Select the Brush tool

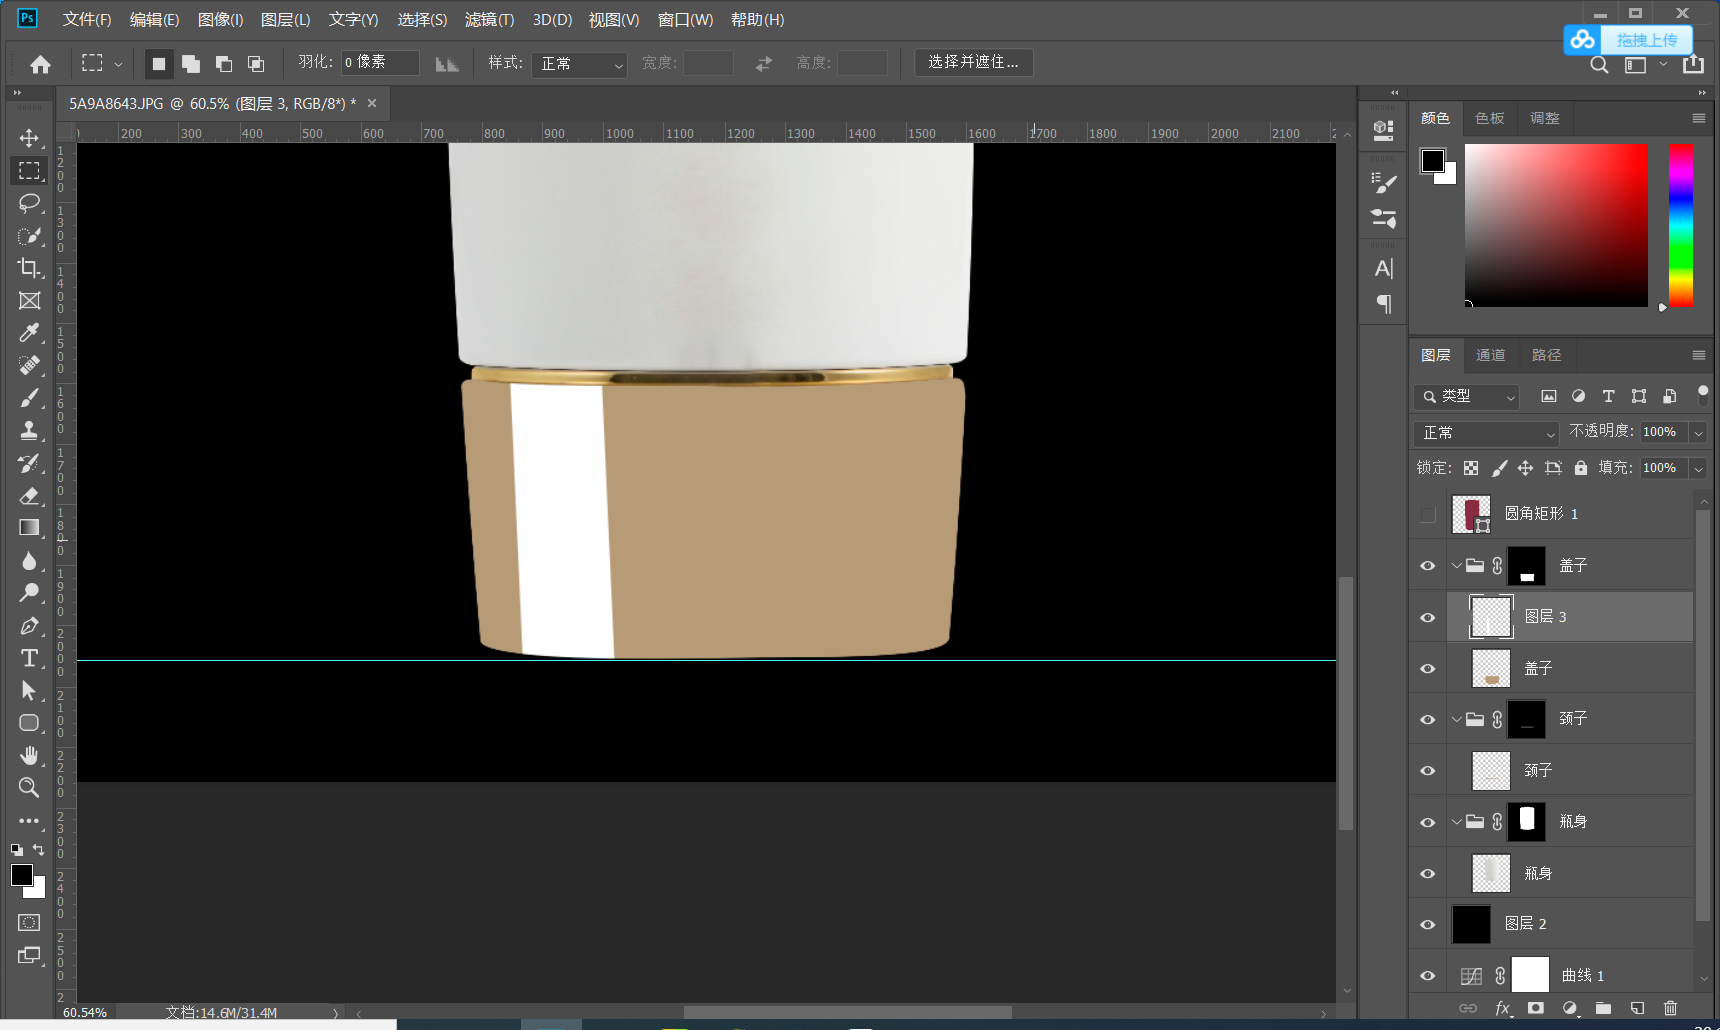pyautogui.click(x=29, y=398)
